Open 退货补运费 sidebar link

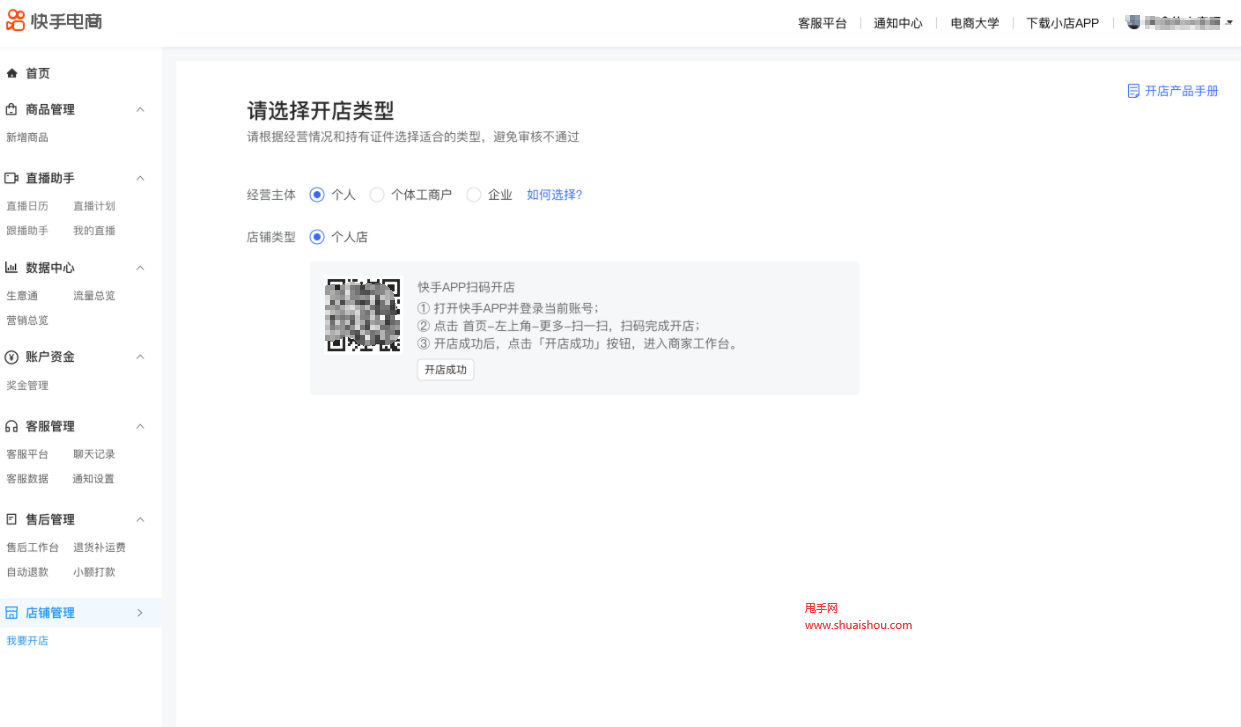point(99,547)
